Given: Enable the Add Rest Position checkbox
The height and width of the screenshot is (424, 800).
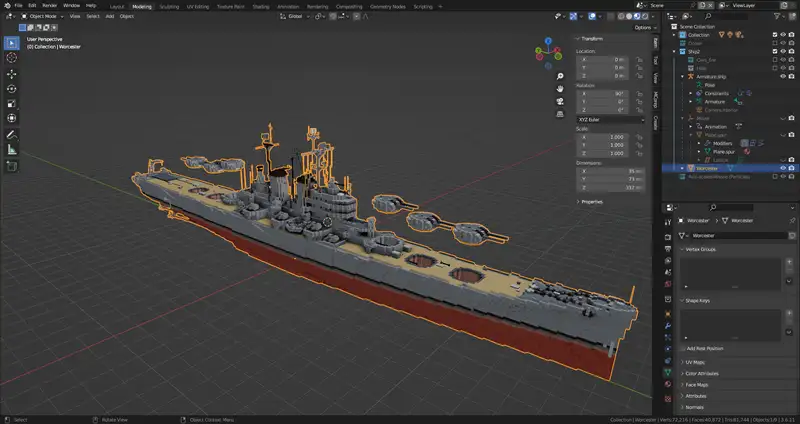Looking at the screenshot, I should (683, 348).
